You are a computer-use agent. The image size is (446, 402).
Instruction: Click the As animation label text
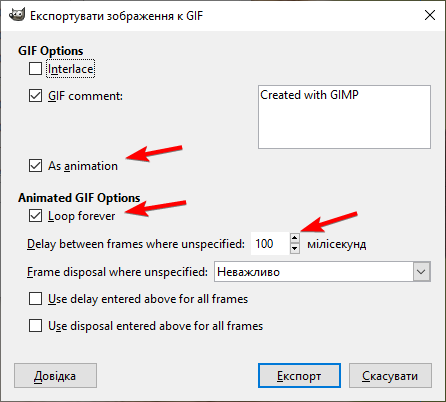pyautogui.click(x=83, y=166)
